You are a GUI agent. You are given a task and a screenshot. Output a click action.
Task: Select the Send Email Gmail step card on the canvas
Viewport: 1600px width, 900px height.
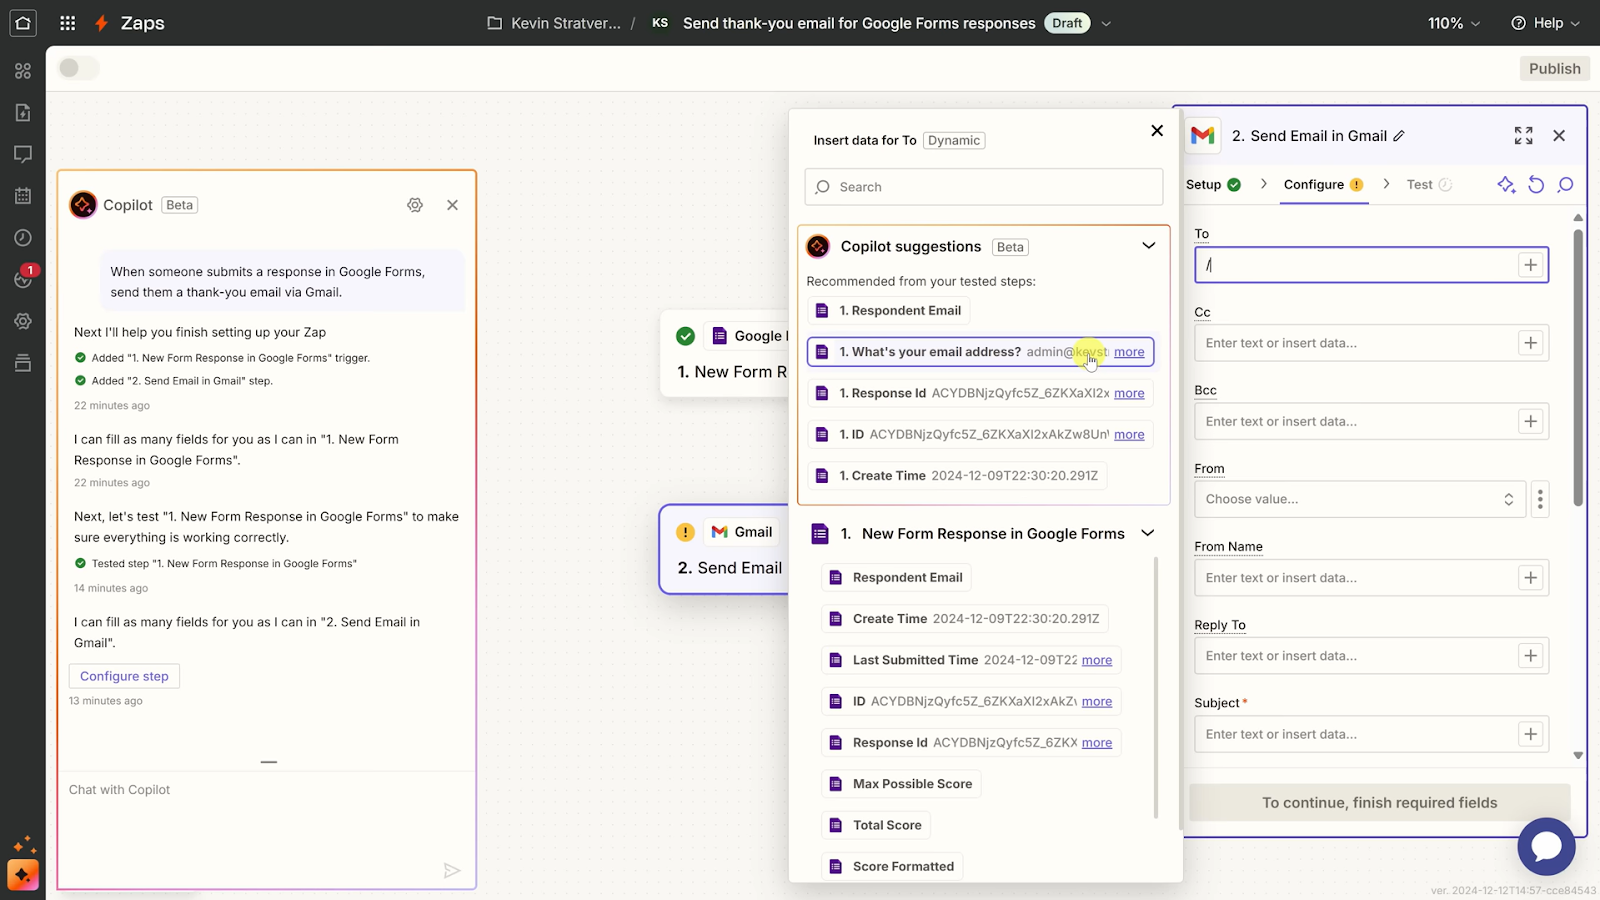point(724,550)
